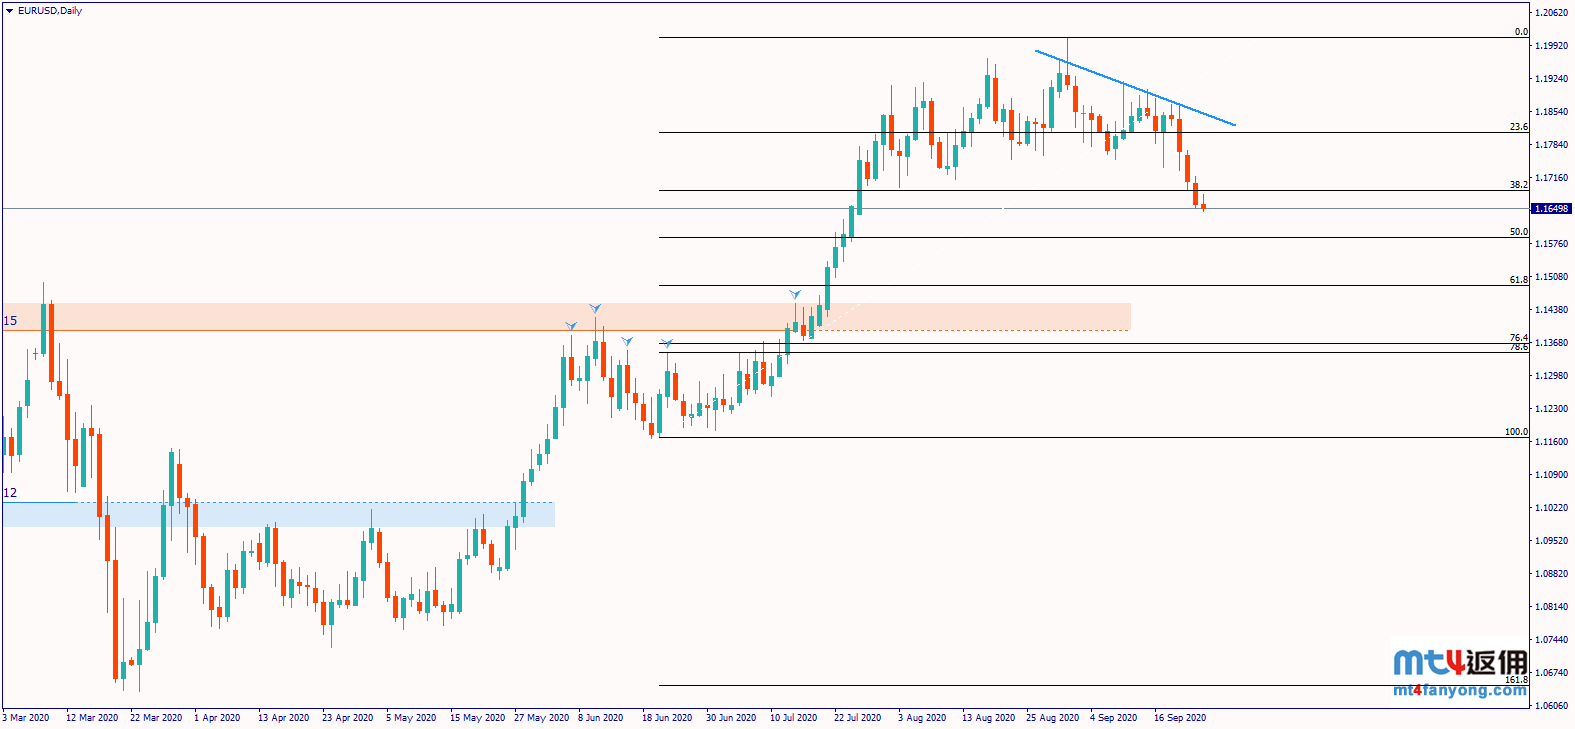Click the mt4 logo watermark
The width and height of the screenshot is (1575, 729).
tap(1459, 662)
